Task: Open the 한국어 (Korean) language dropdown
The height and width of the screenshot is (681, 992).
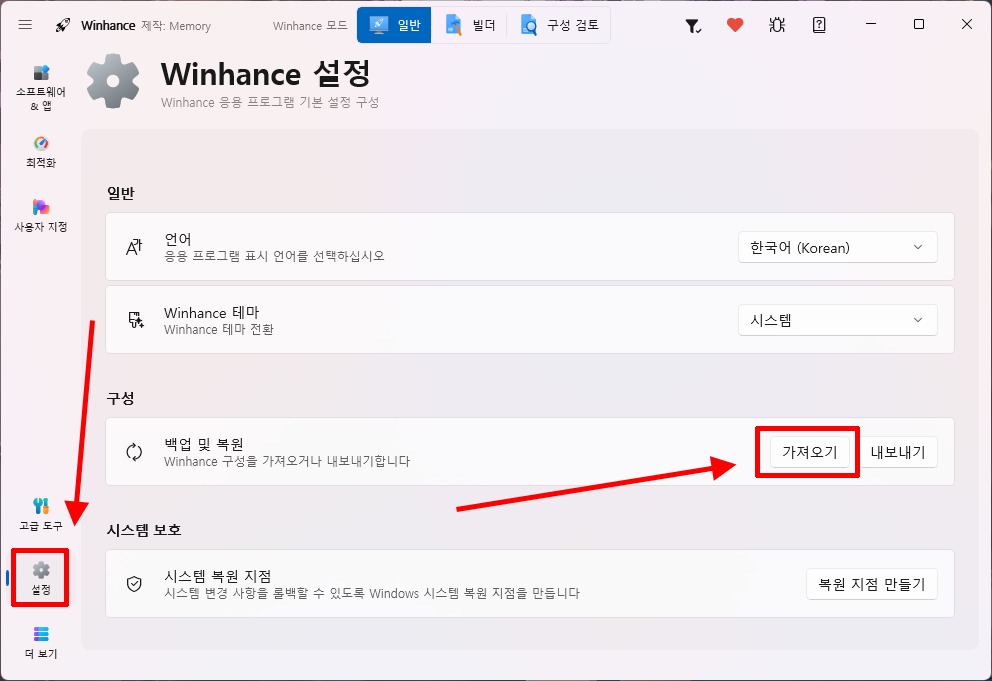Action: pyautogui.click(x=838, y=247)
